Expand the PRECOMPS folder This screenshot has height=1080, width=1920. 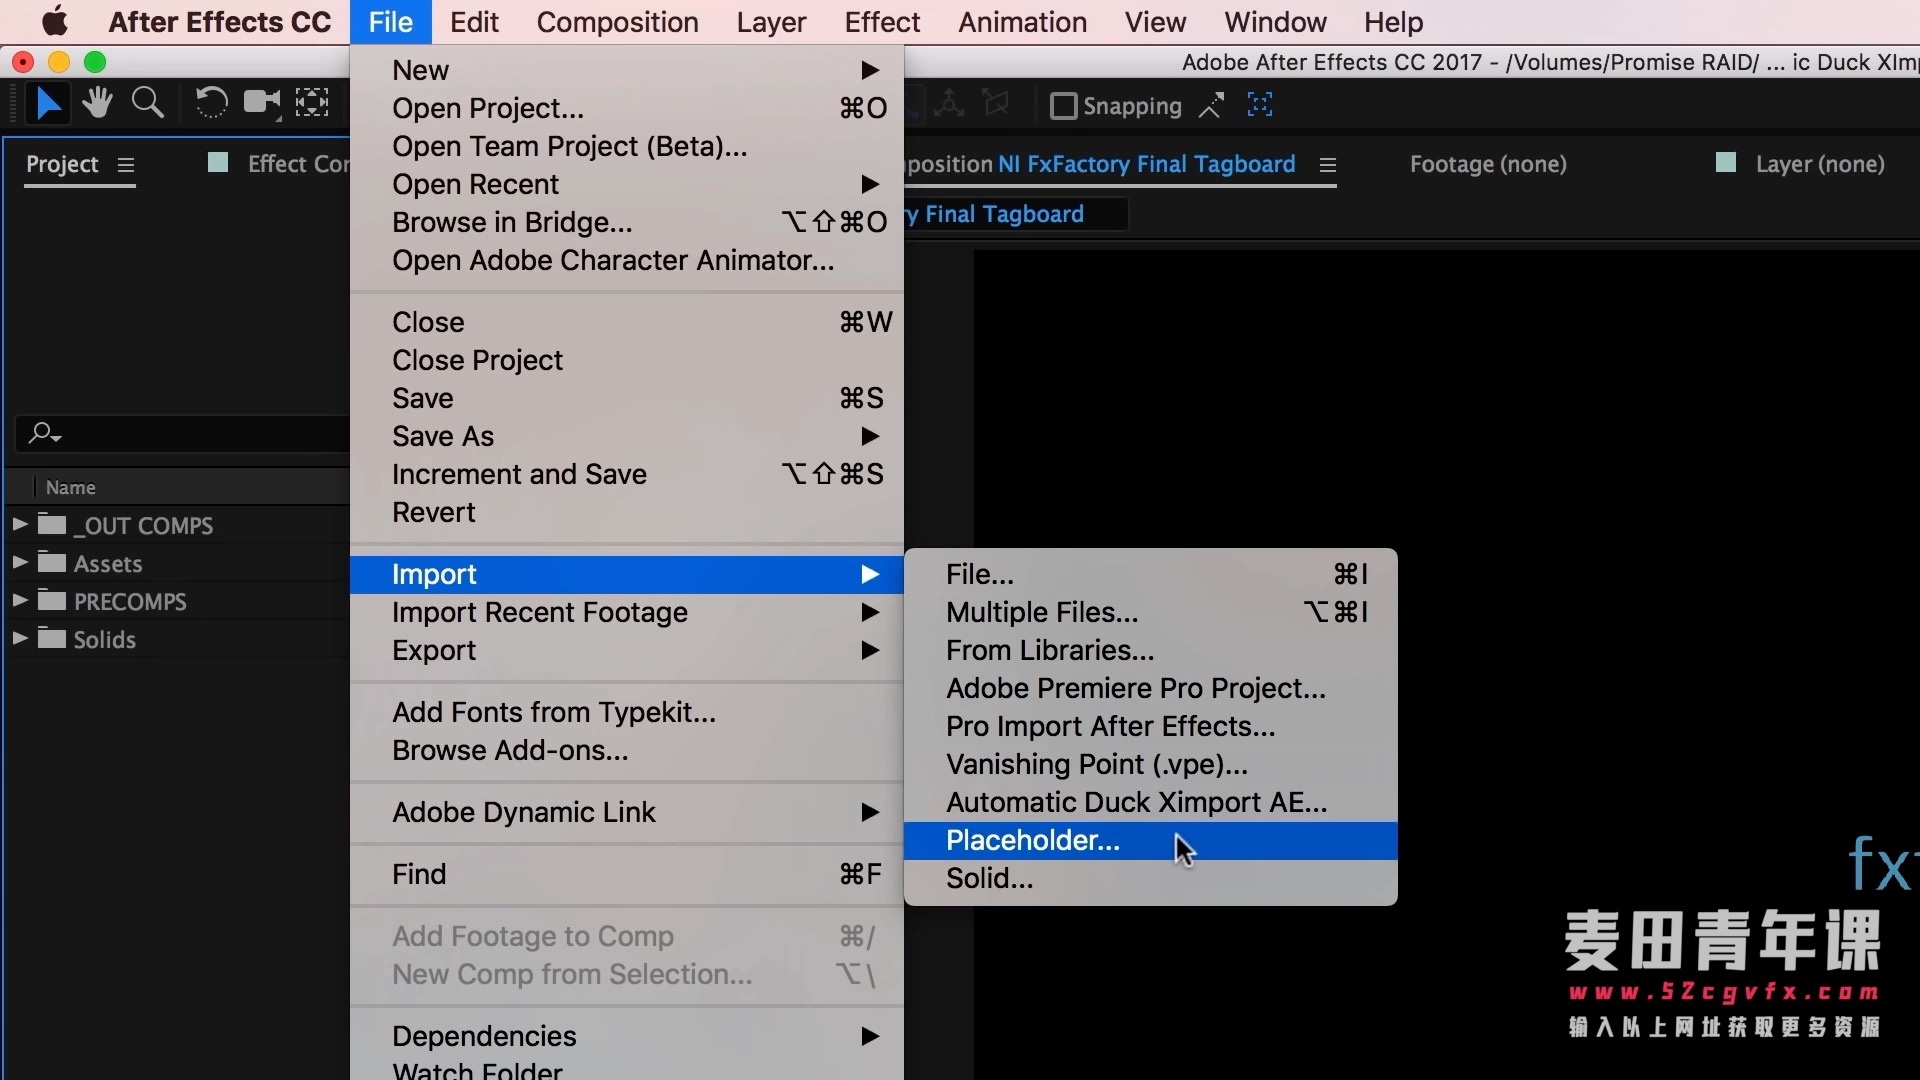[19, 600]
